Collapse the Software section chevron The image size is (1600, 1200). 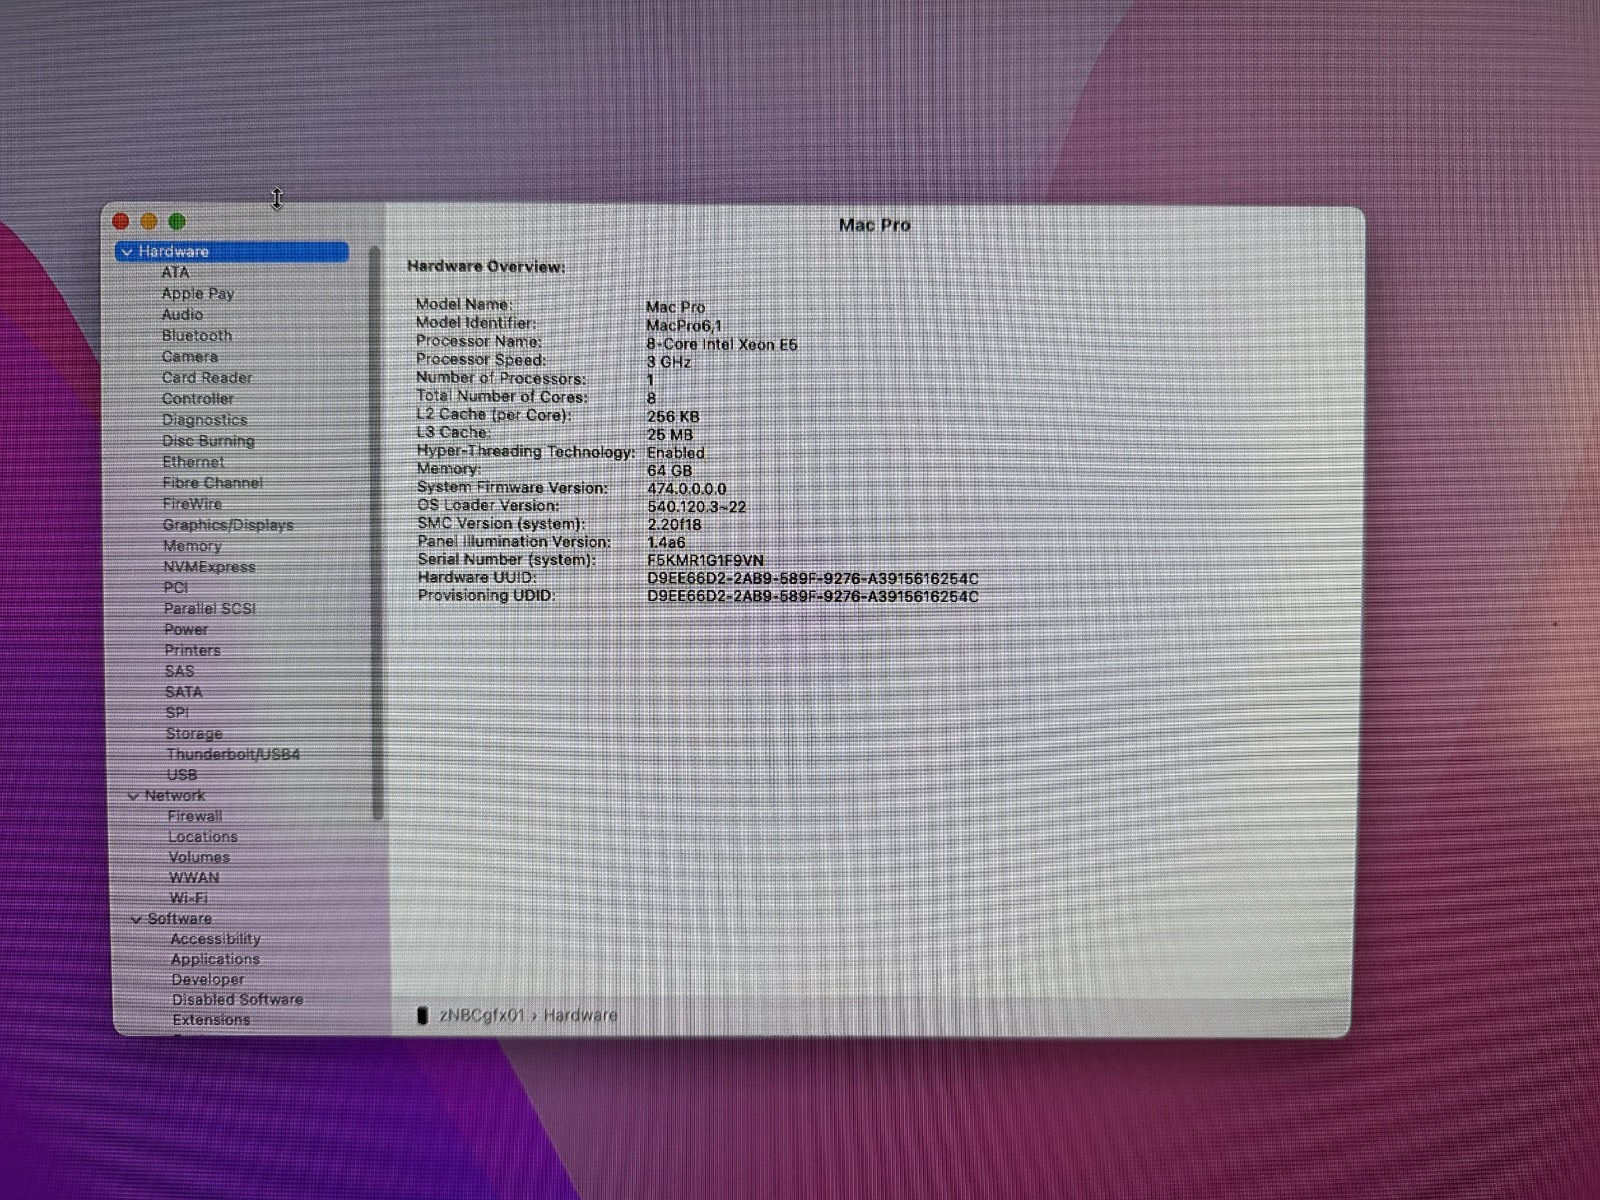136,919
